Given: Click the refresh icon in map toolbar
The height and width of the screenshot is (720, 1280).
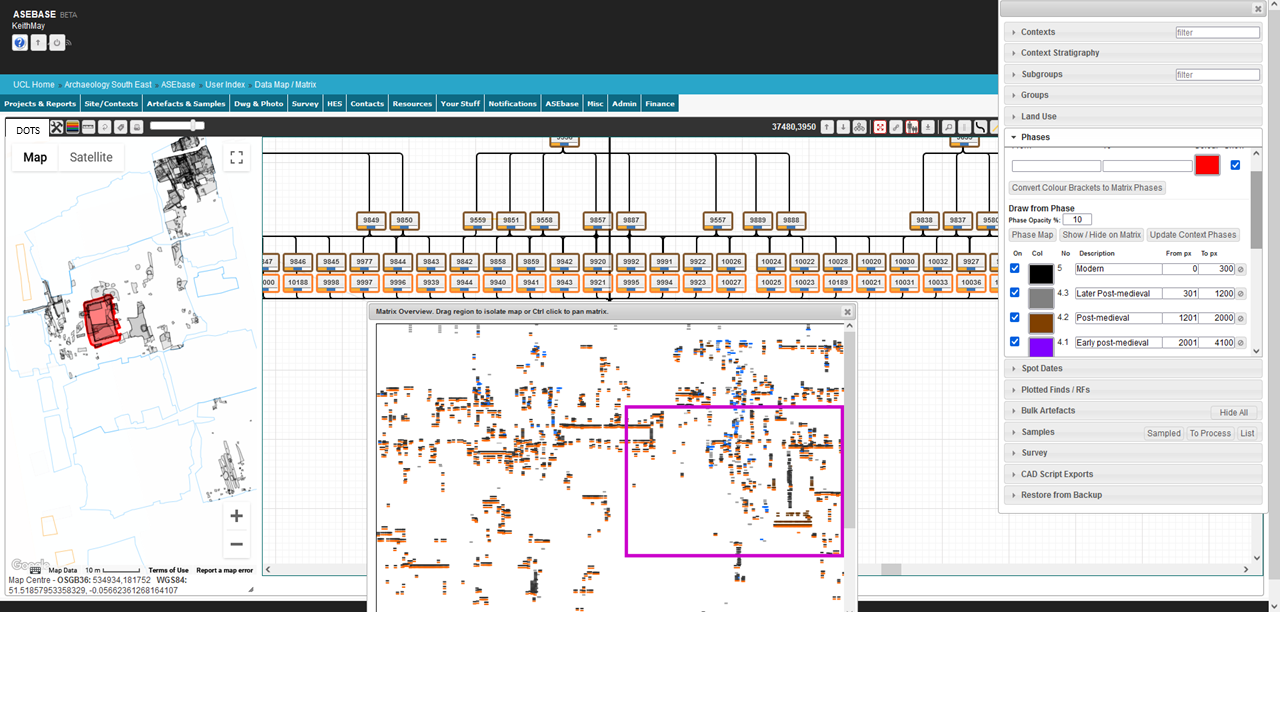Looking at the screenshot, I should coord(104,127).
